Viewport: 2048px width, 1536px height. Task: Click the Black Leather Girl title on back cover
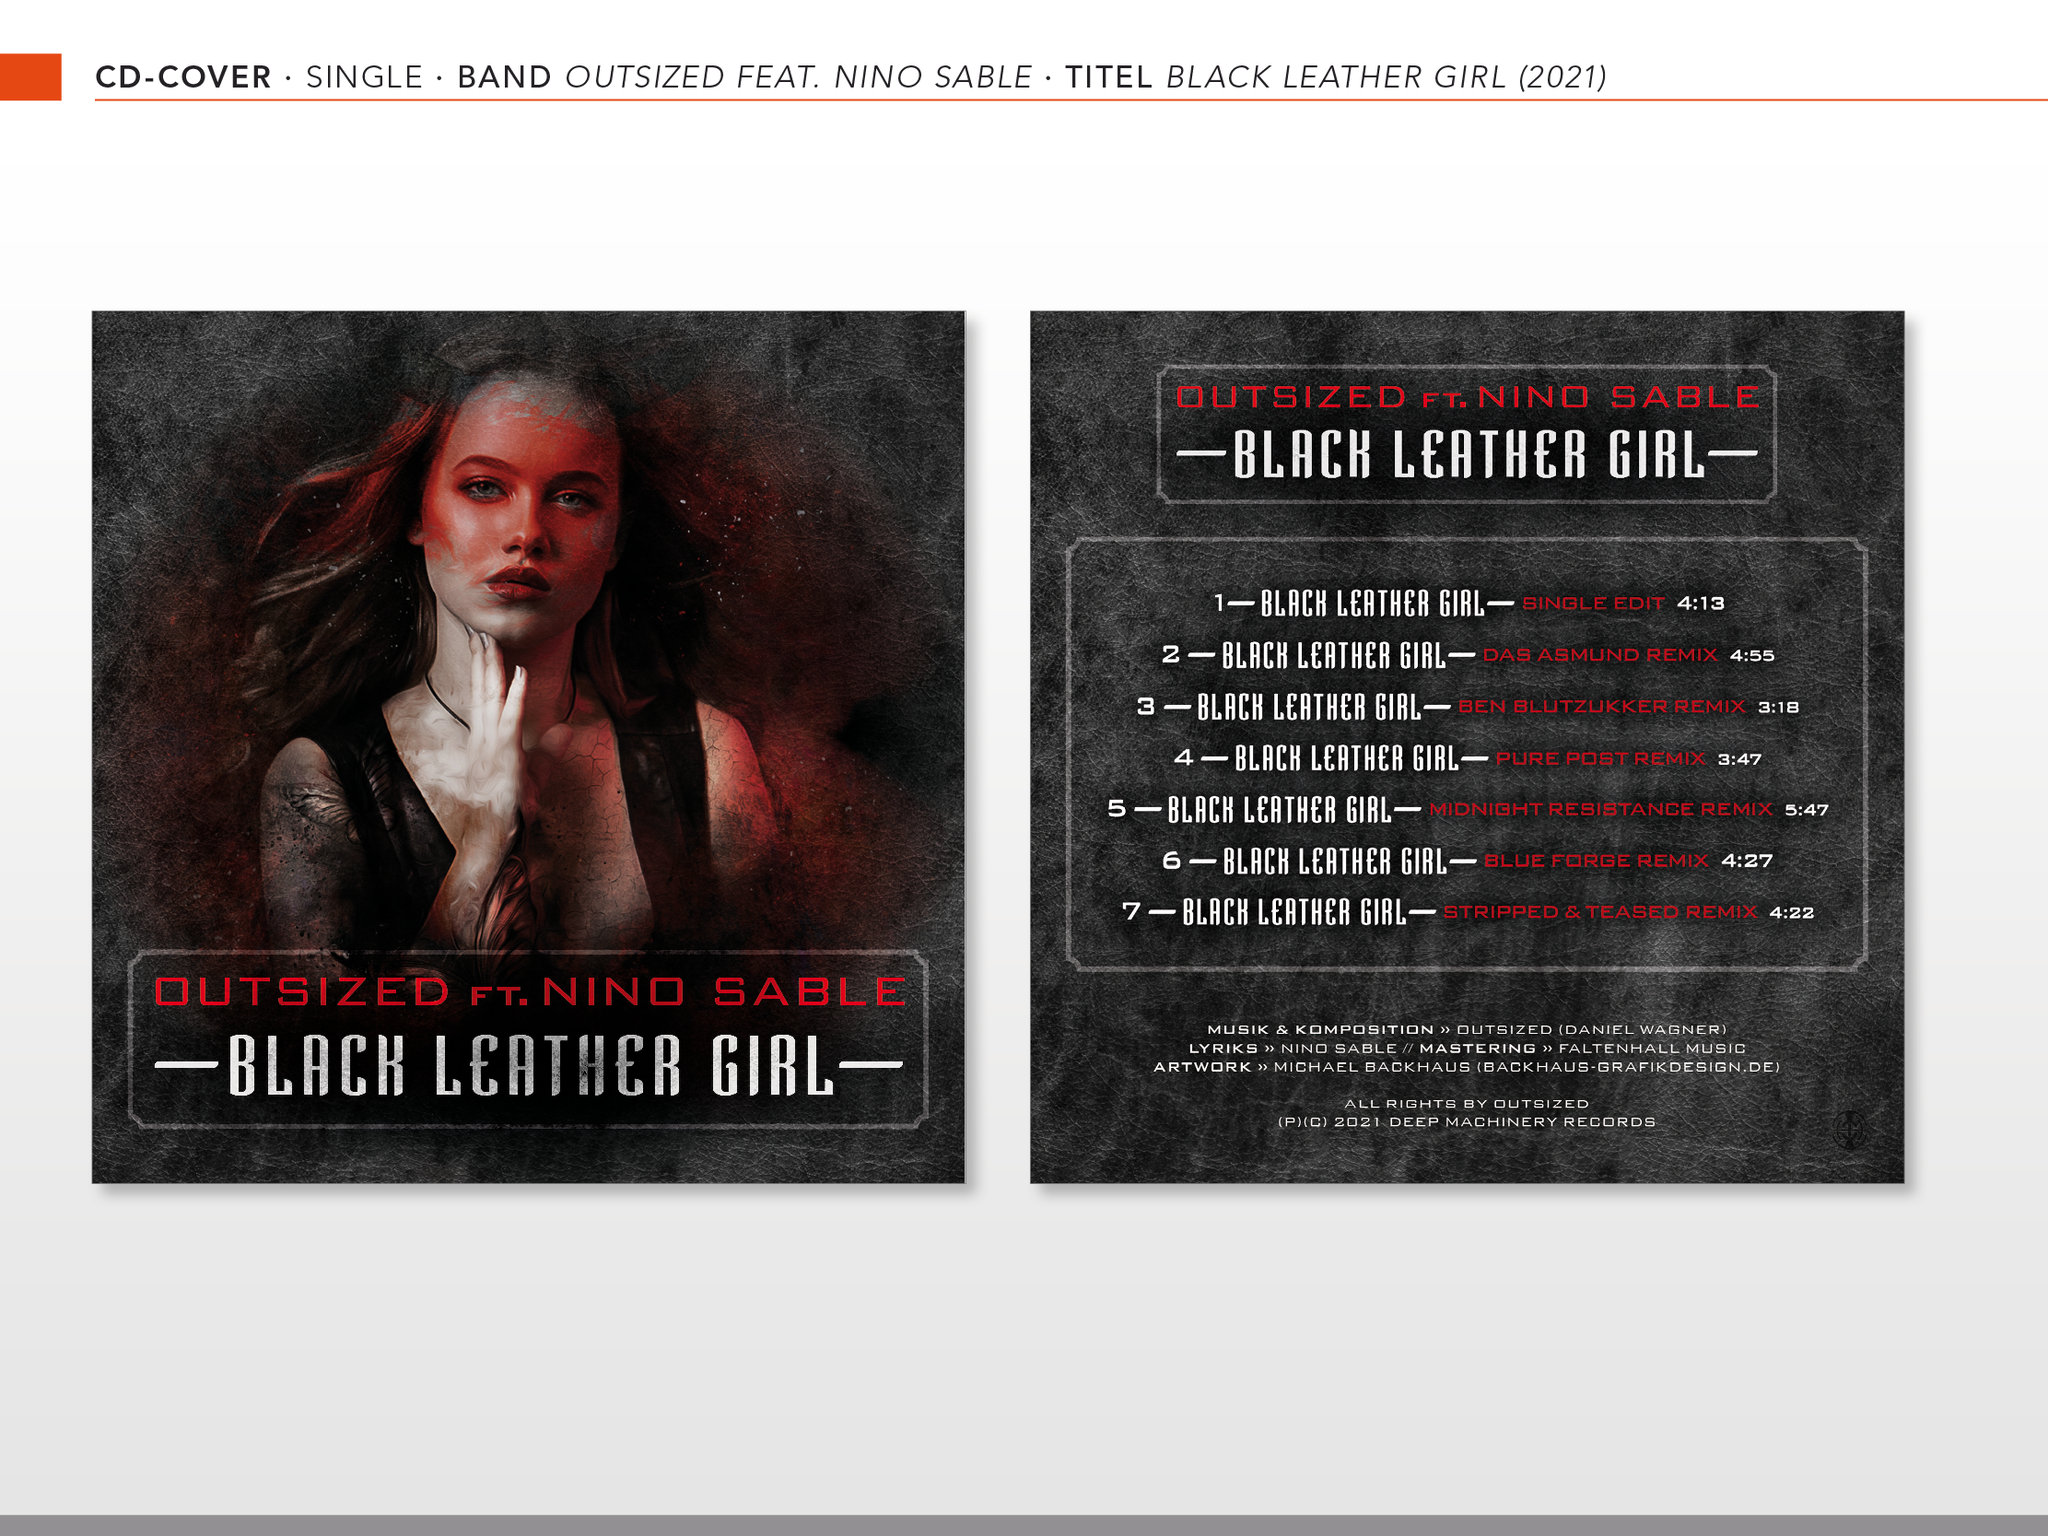pyautogui.click(x=1467, y=455)
